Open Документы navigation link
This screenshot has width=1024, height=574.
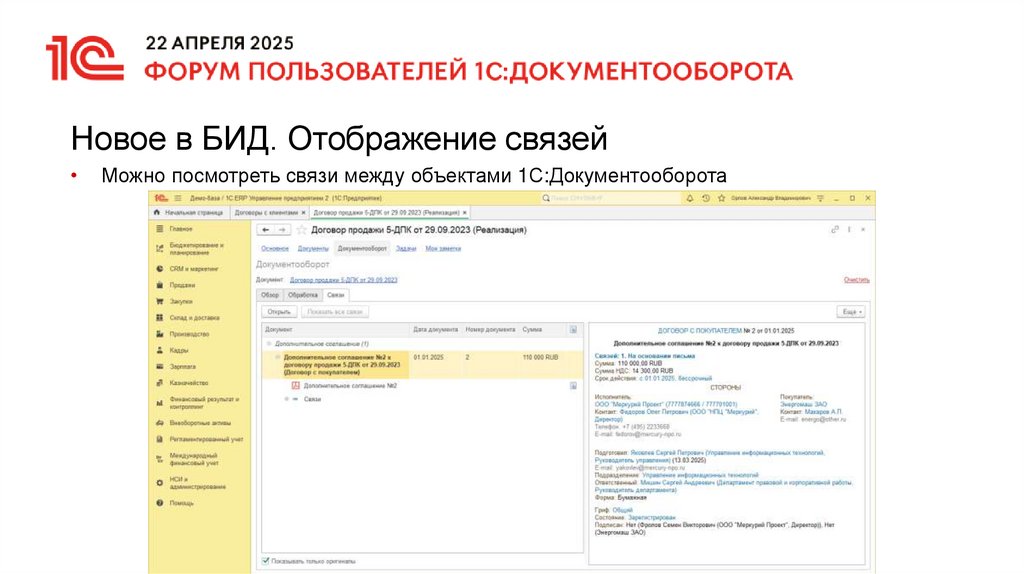coord(313,249)
